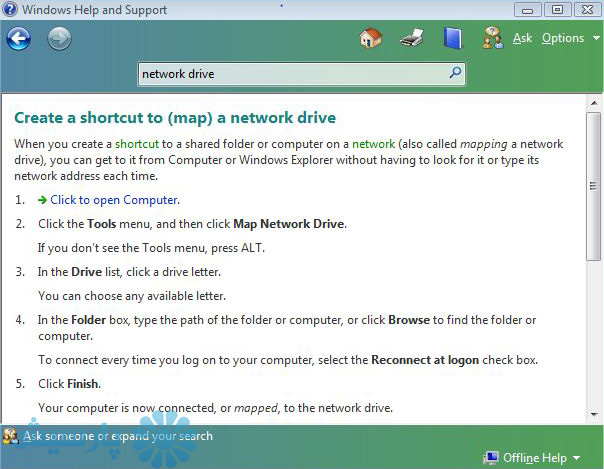Expand the Options dropdown arrow
The height and width of the screenshot is (469, 604).
click(x=596, y=38)
